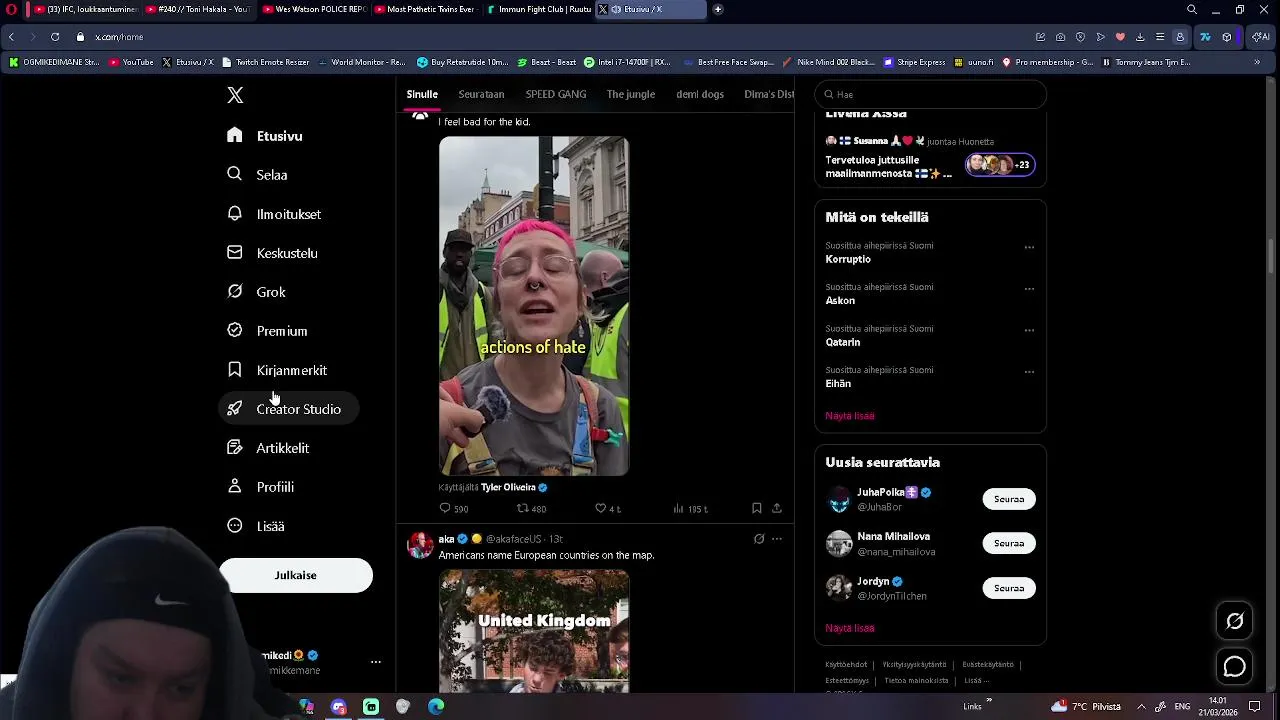1280x720 pixels.
Task: Open floating Grok button
Action: coord(1235,621)
